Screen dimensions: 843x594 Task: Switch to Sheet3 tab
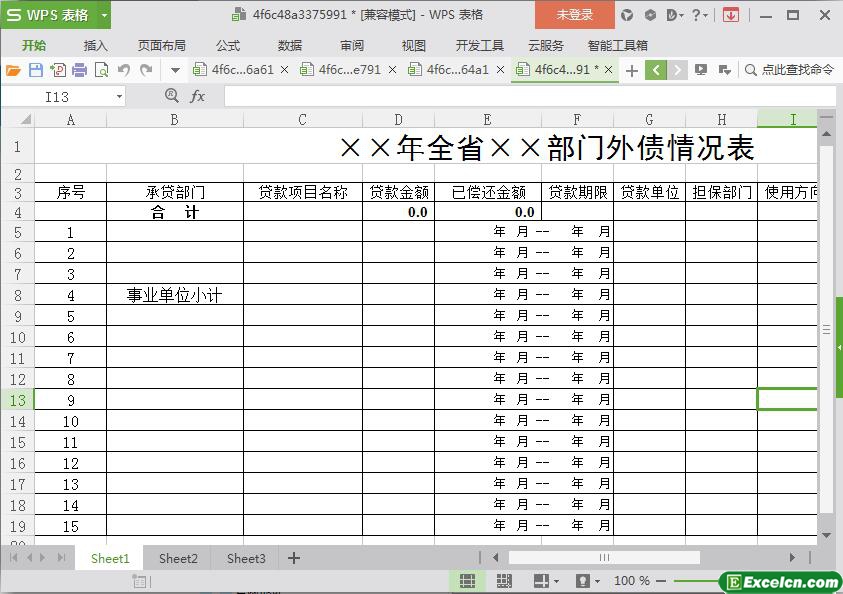[x=246, y=559]
